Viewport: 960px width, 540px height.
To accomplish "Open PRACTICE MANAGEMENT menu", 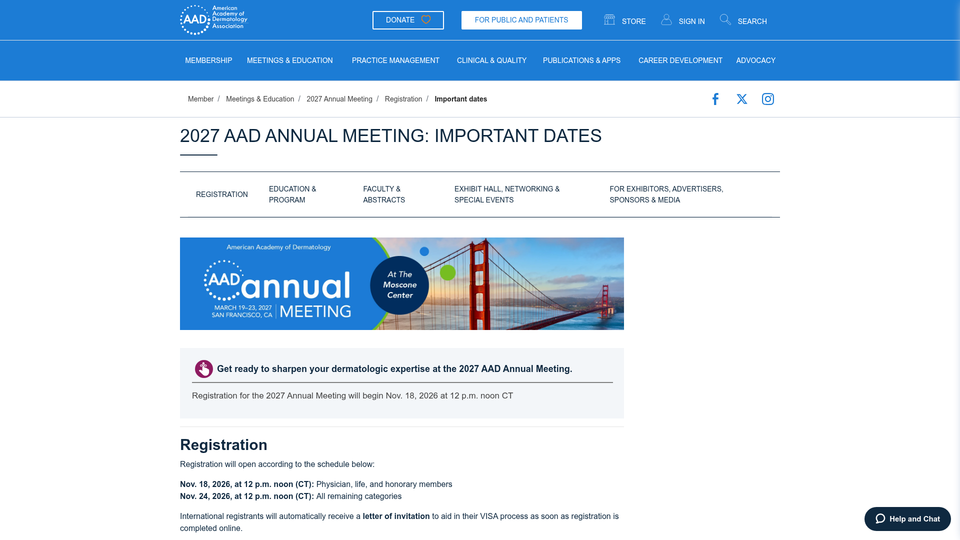I will 396,61.
